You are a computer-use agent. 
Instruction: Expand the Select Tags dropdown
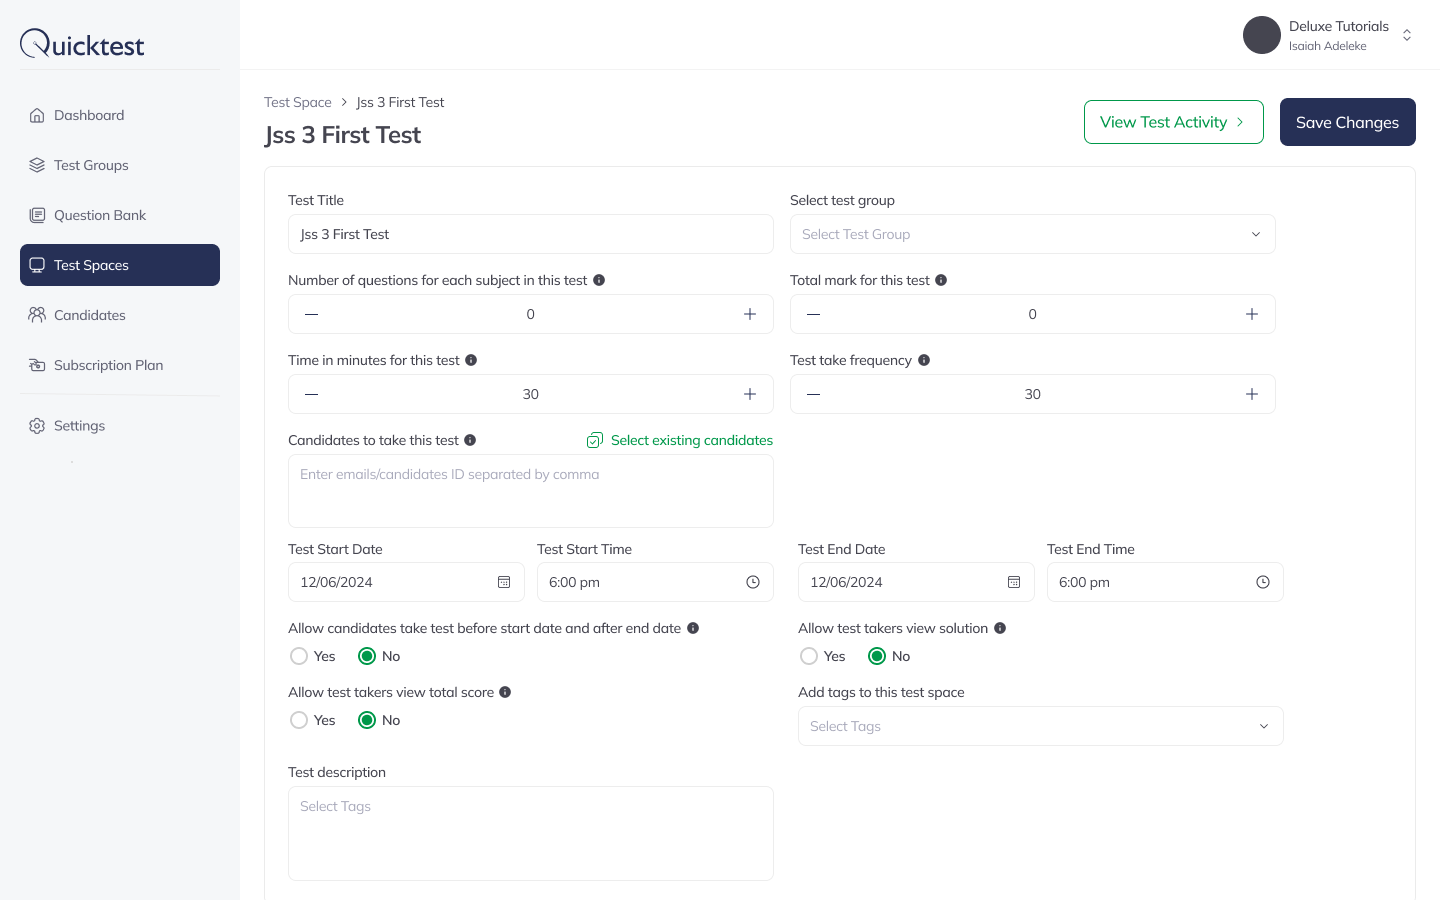pos(1040,726)
